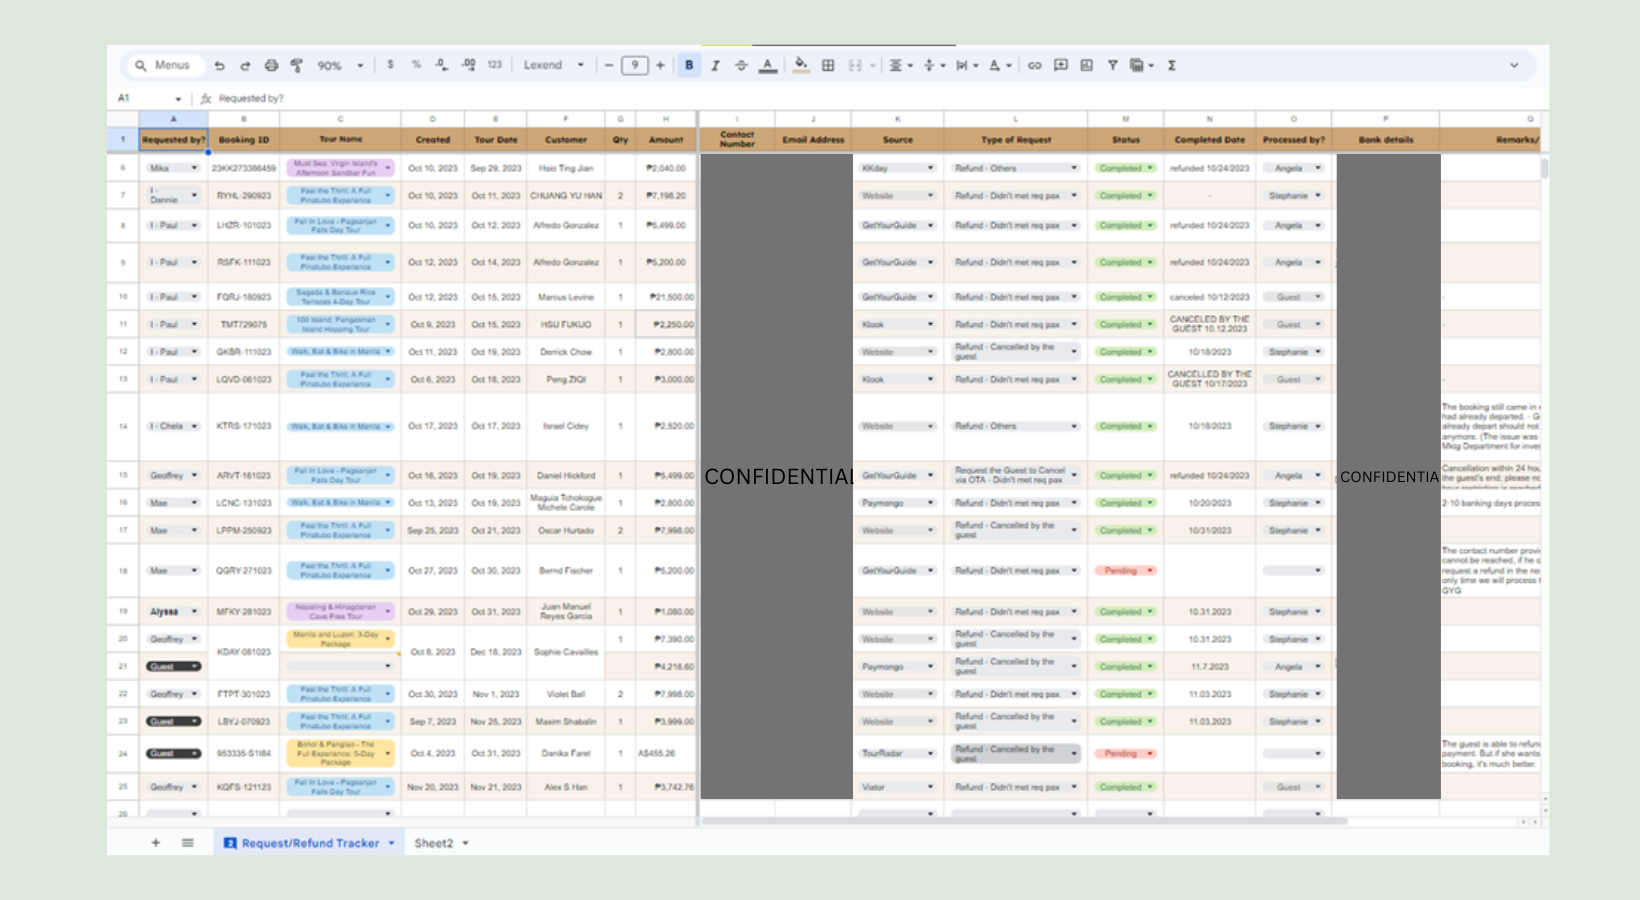The image size is (1640, 900).
Task: Select the booking ID cell RYHL-290923
Action: point(244,196)
